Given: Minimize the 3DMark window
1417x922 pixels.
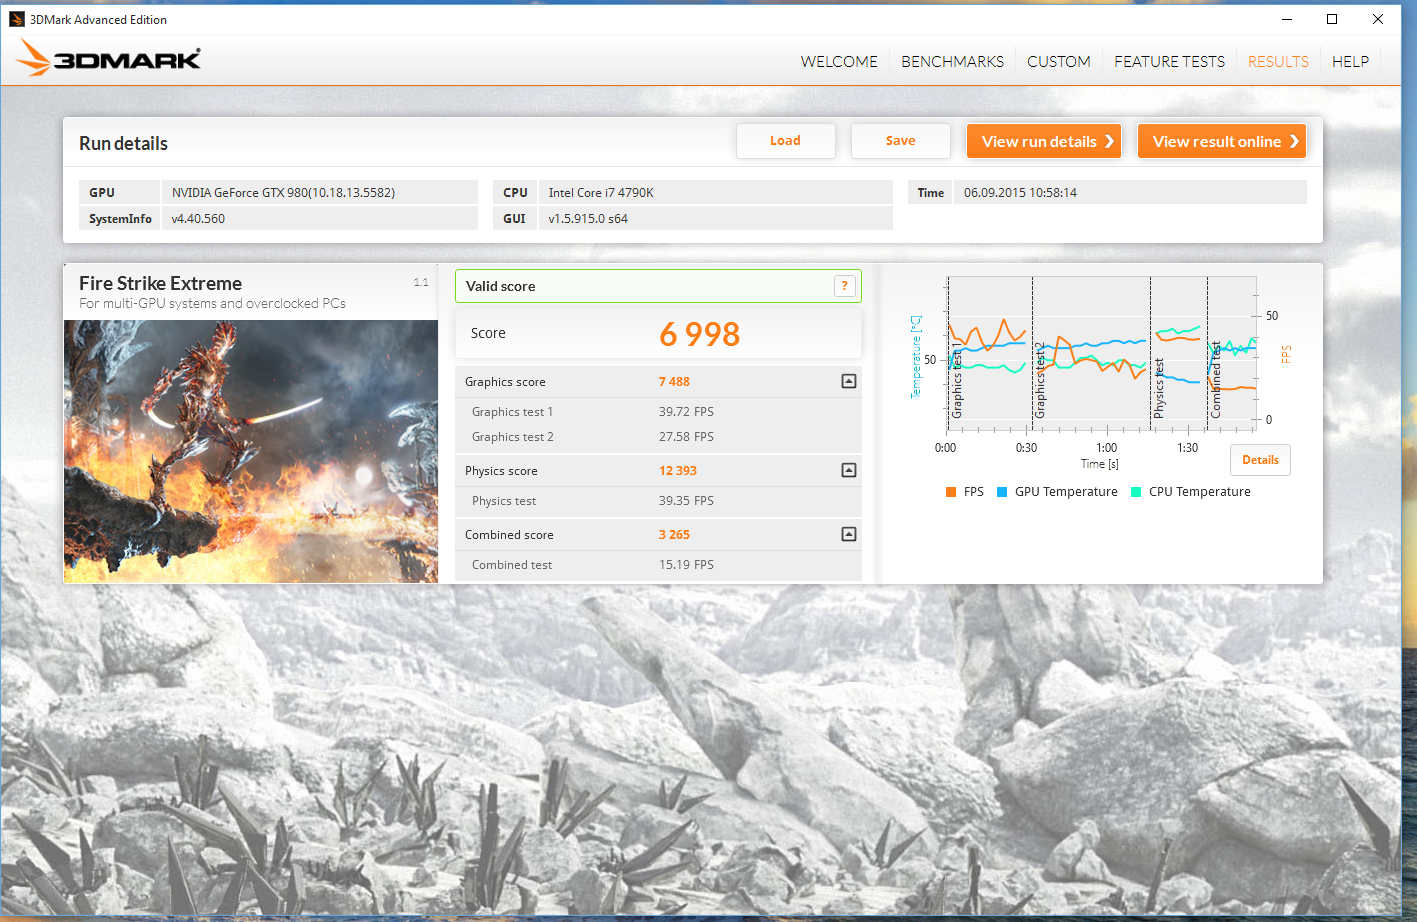Looking at the screenshot, I should pos(1287,19).
